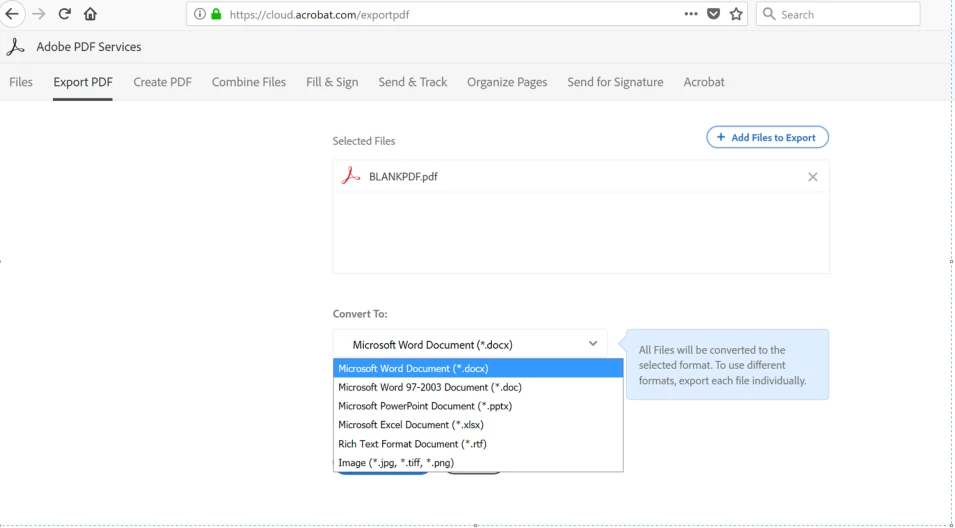Bookmark this page with star icon
Image resolution: width=955 pixels, height=528 pixels.
(x=736, y=14)
